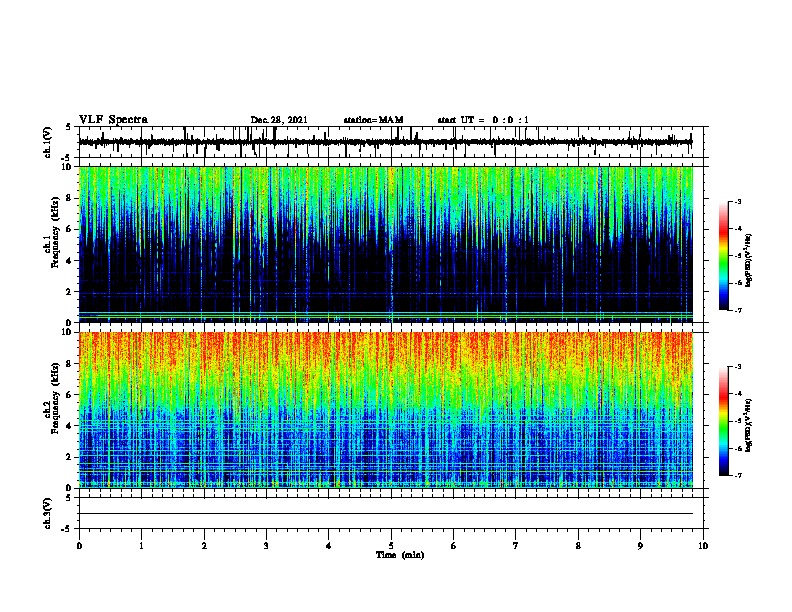Click time axis tick label "10" at bottom right
792x612 pixels.
coord(703,546)
